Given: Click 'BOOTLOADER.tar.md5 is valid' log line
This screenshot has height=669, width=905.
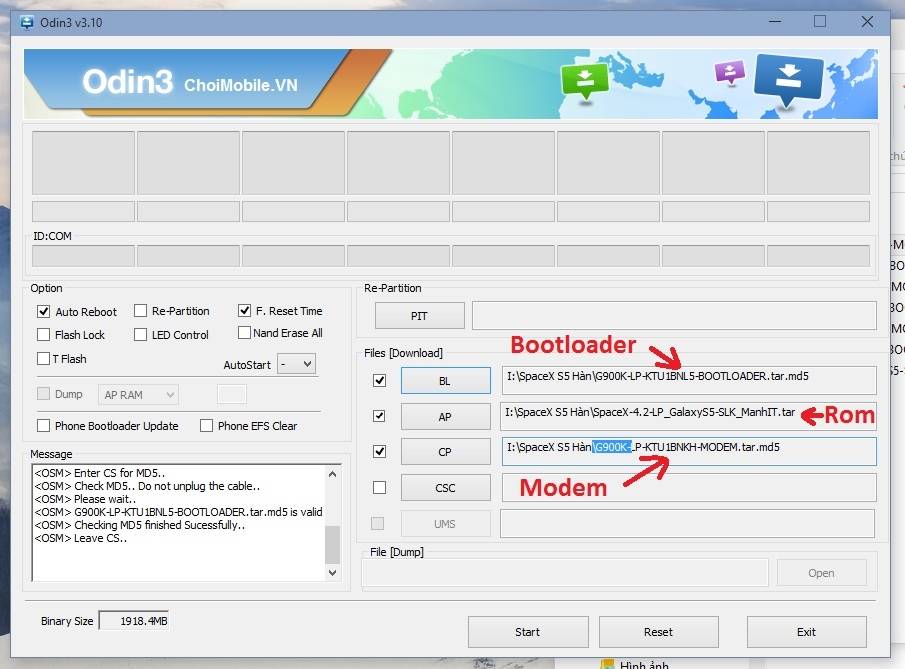Looking at the screenshot, I should (x=178, y=512).
